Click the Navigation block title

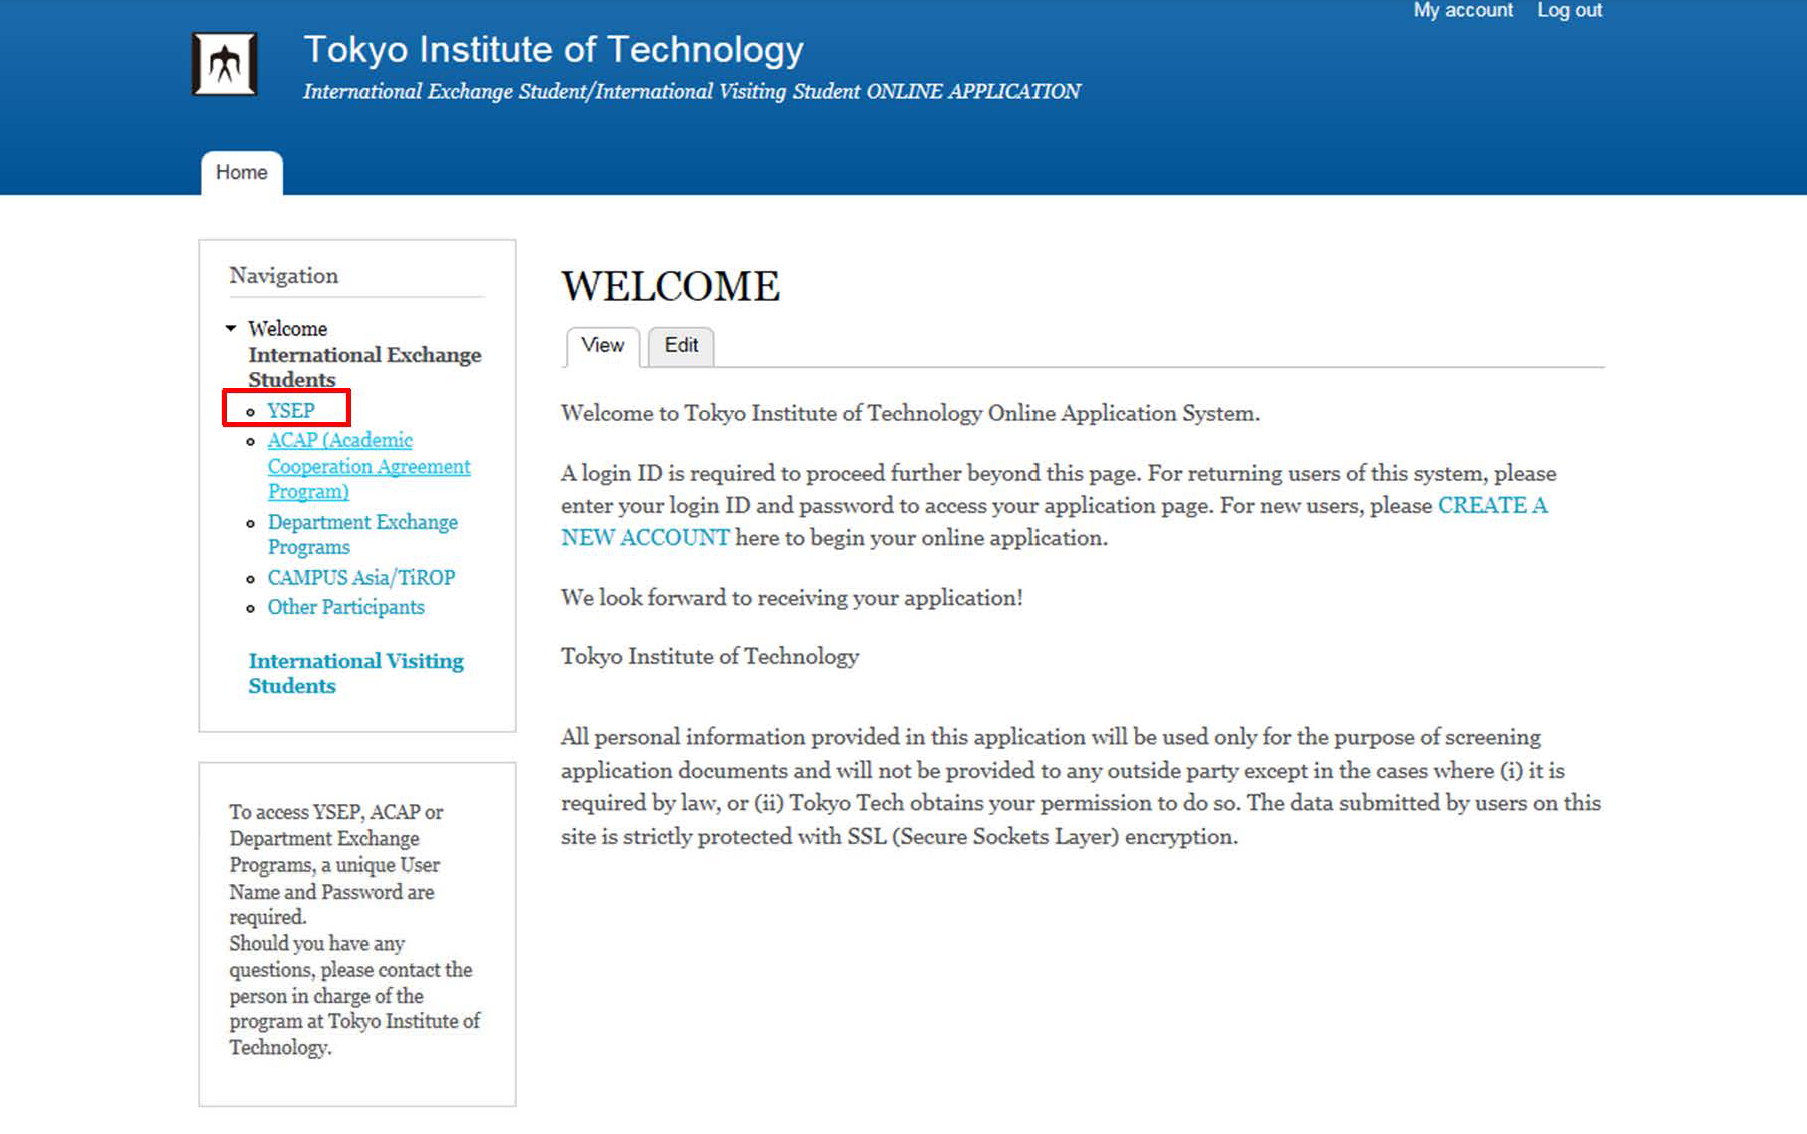pyautogui.click(x=284, y=275)
